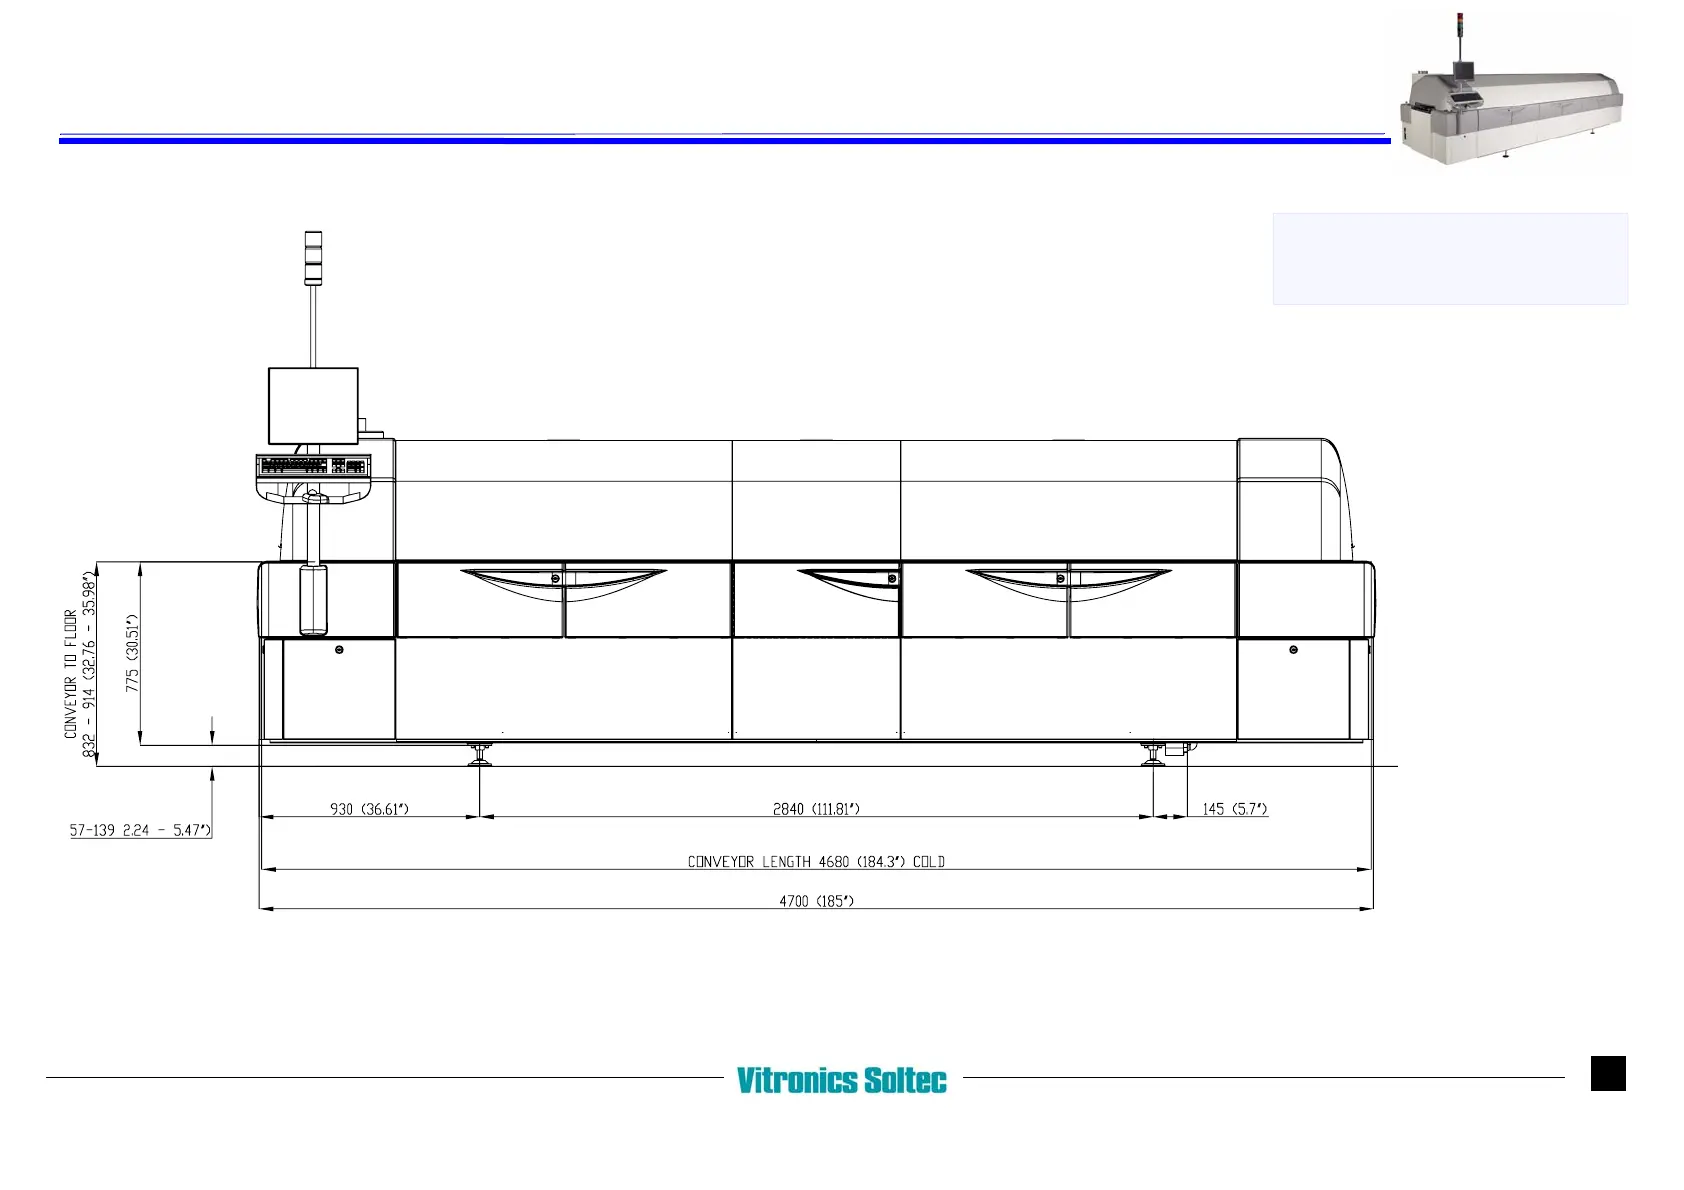Click the left leveling foot of machine
1684x1190 pixels.
pyautogui.click(x=480, y=754)
